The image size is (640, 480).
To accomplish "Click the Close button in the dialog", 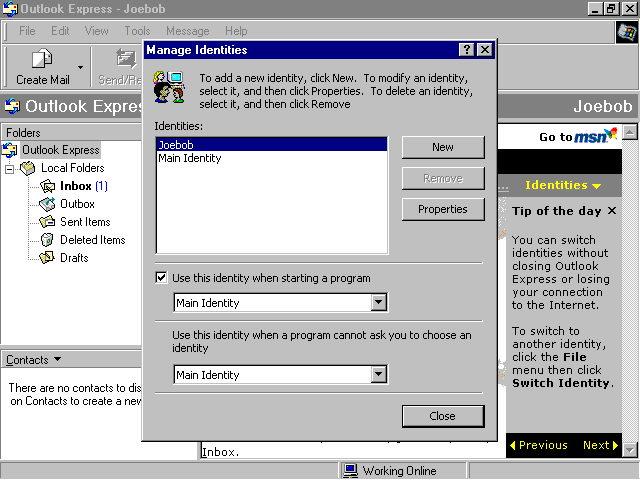I will [443, 416].
